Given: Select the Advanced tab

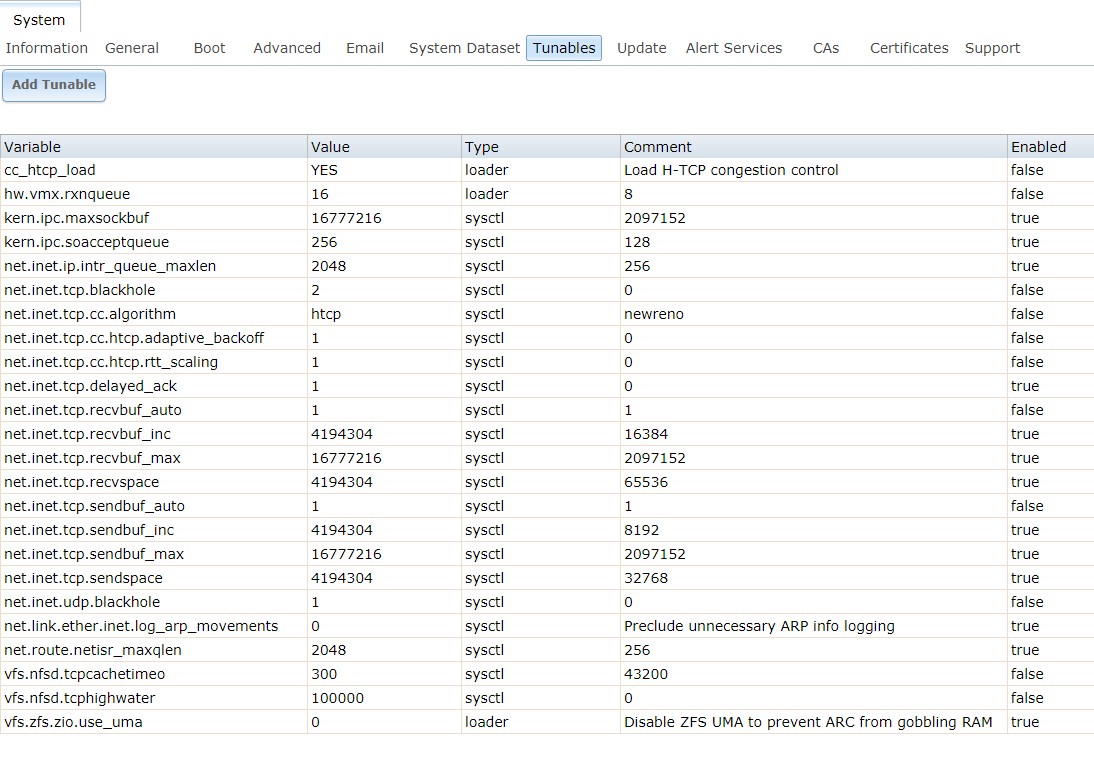Looking at the screenshot, I should pos(287,48).
